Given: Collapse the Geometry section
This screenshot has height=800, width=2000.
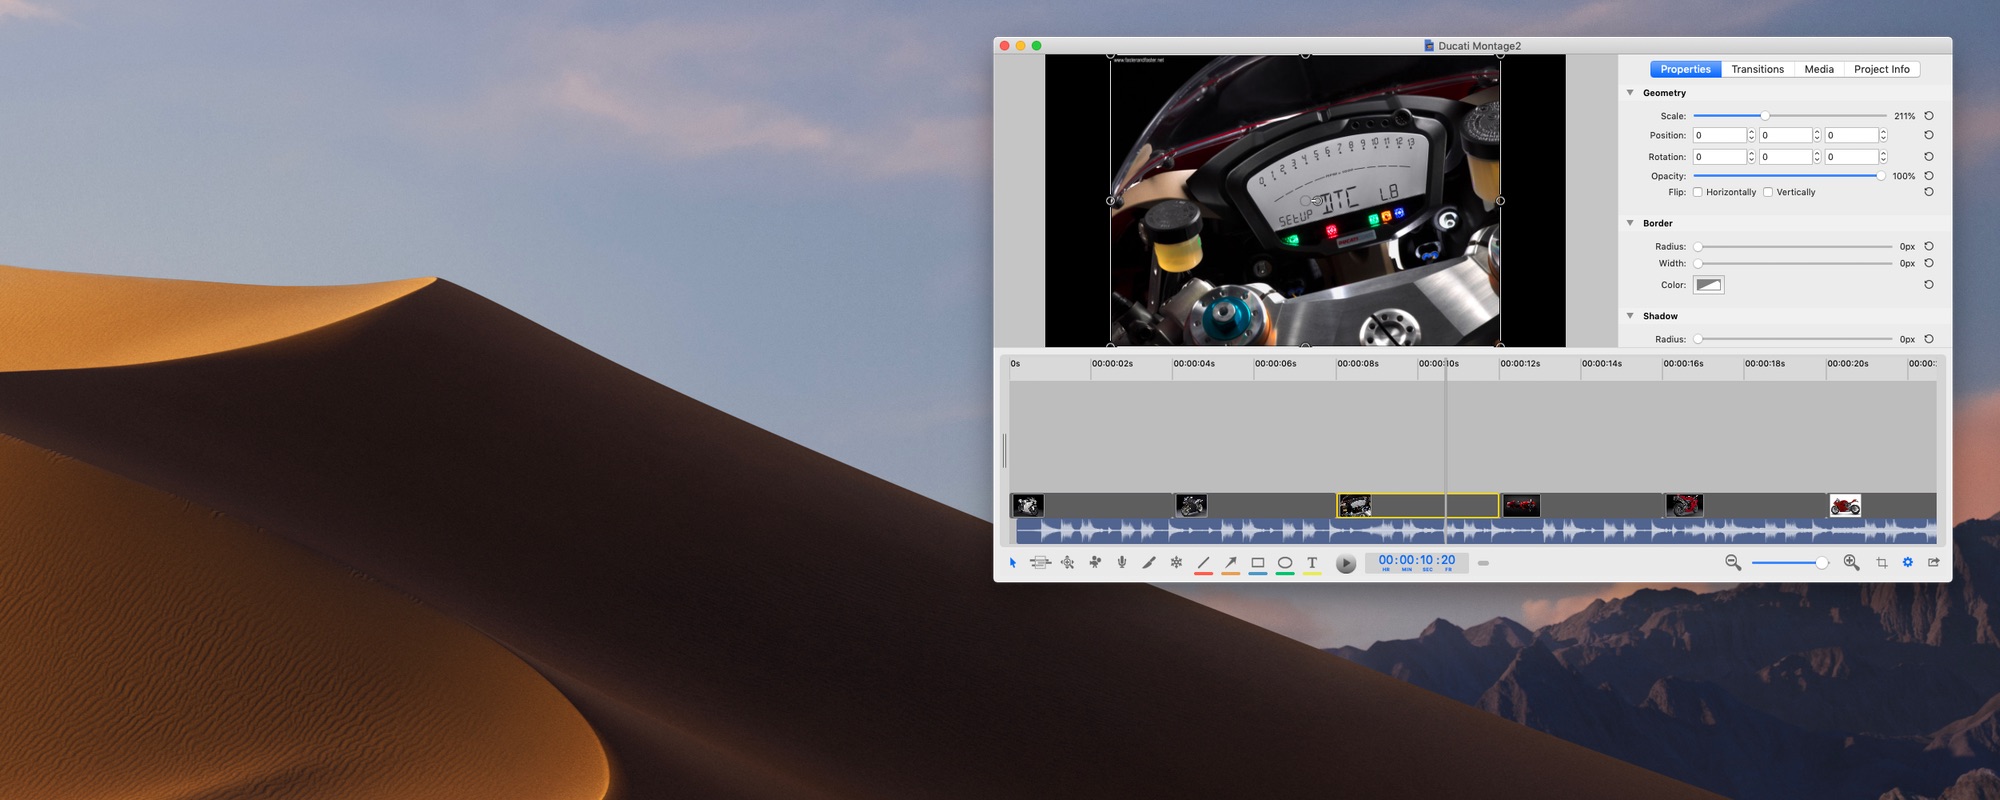Looking at the screenshot, I should [x=1630, y=93].
